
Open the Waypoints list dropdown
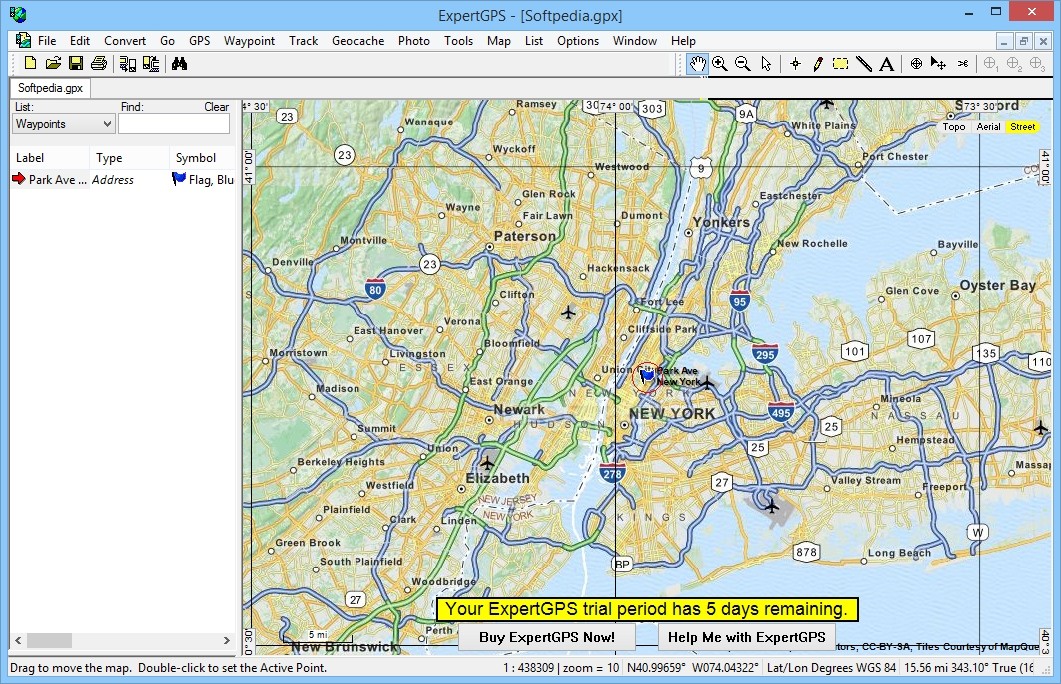(x=64, y=124)
